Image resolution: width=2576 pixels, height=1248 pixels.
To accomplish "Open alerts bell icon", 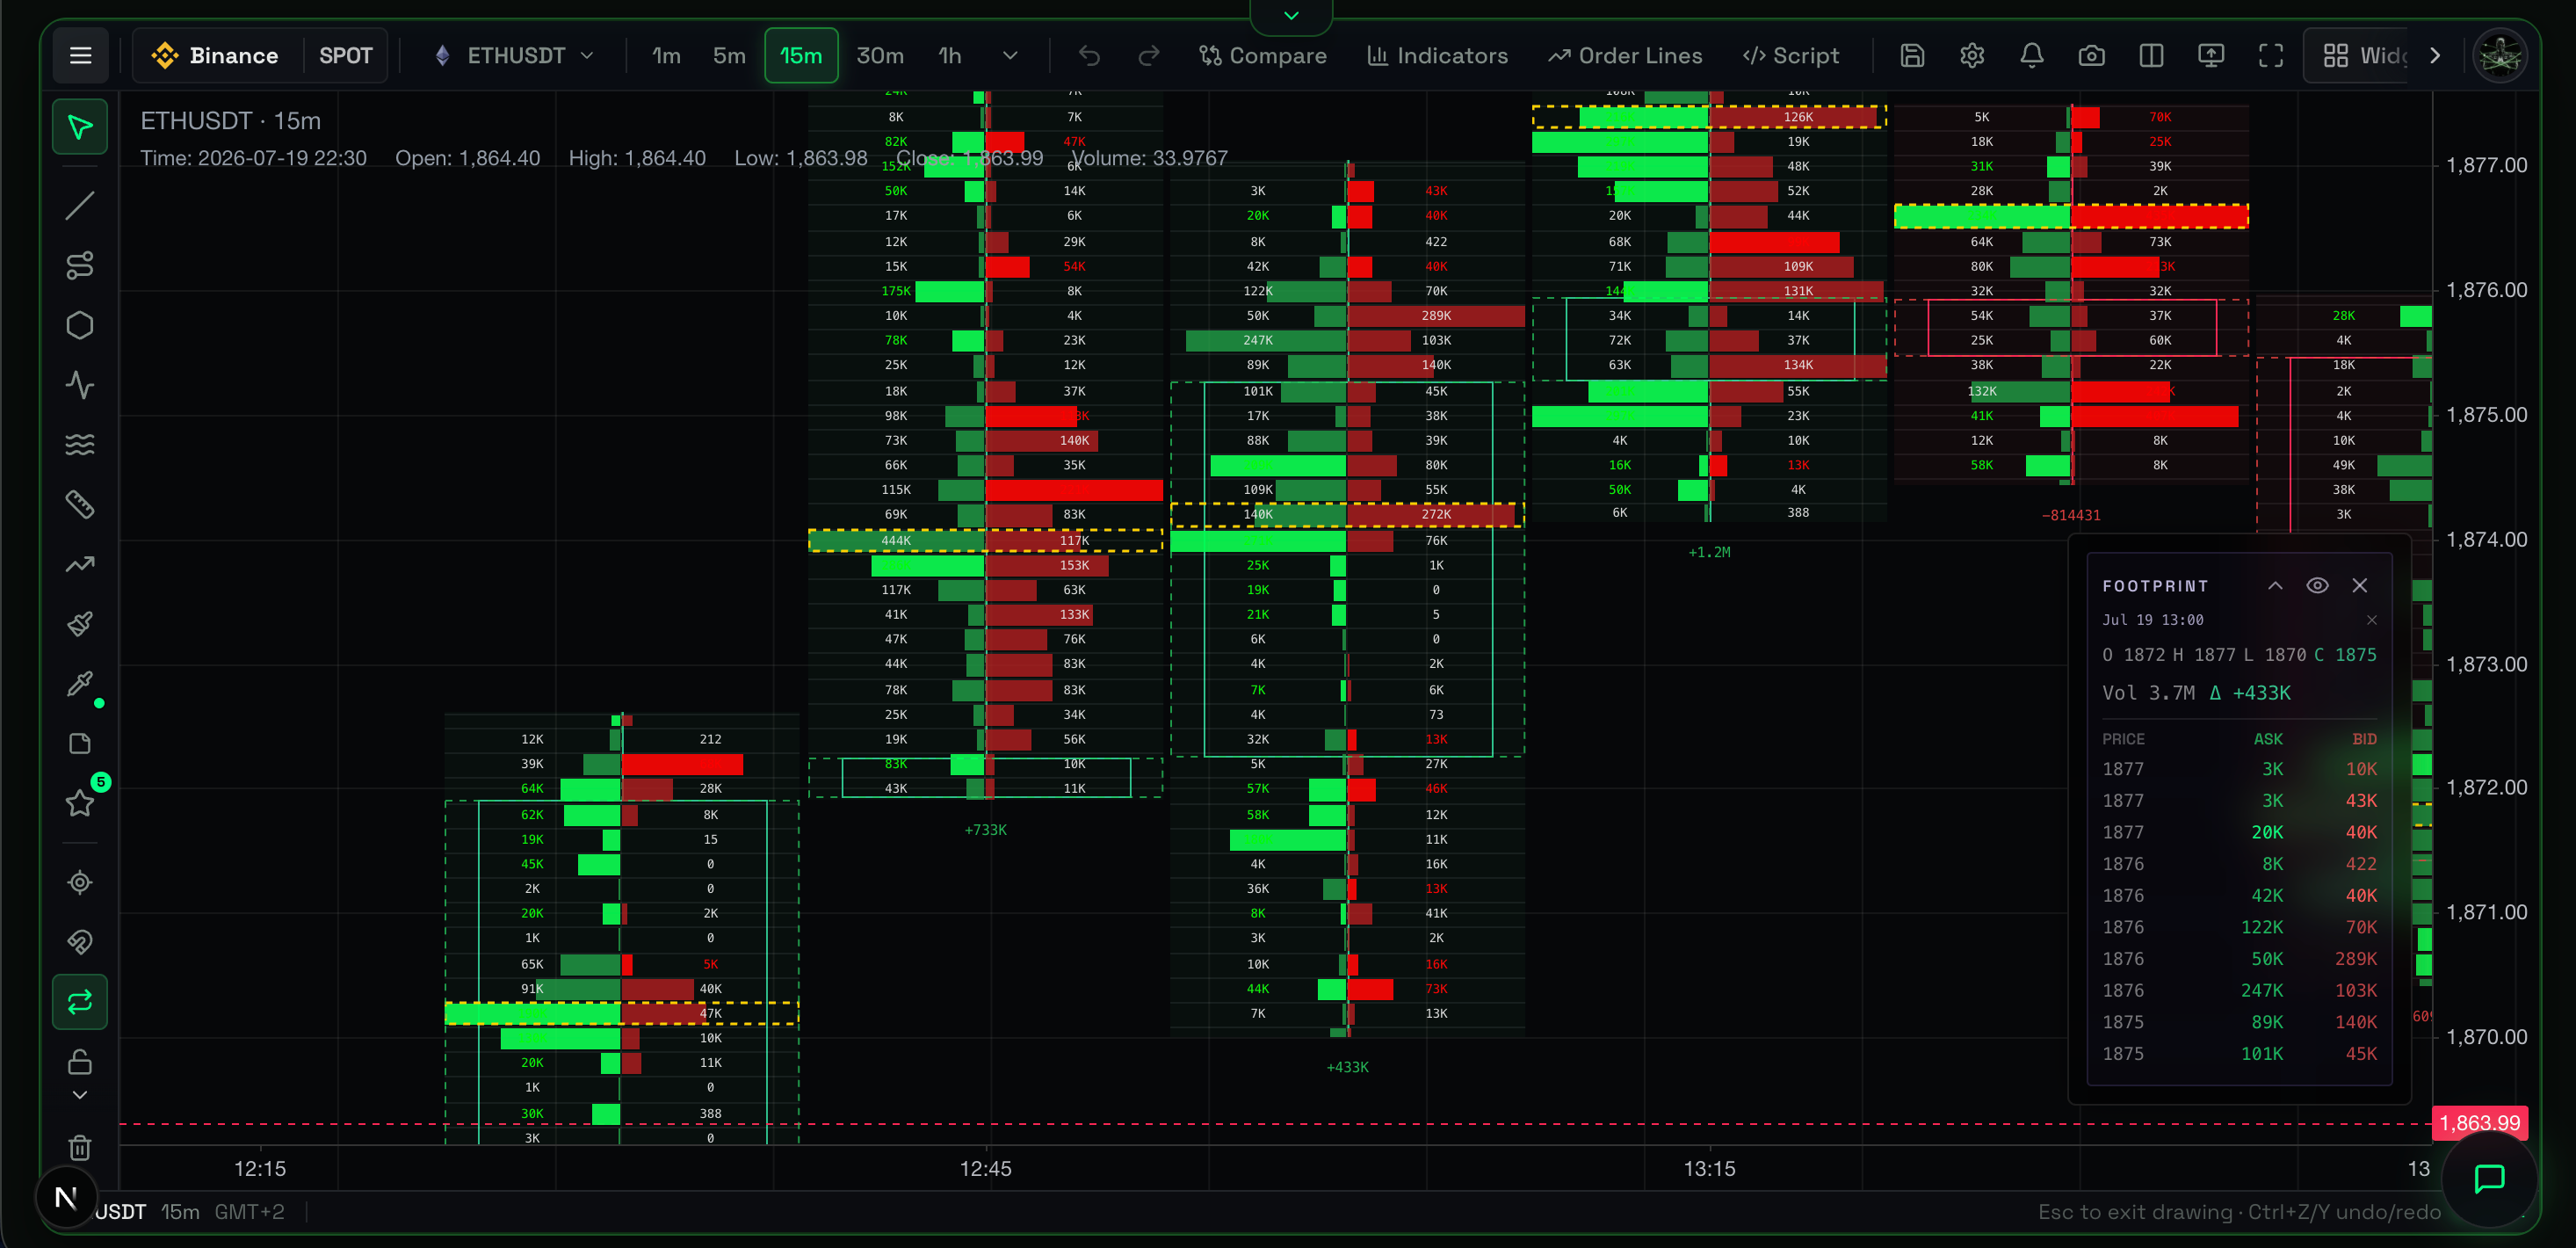I will [2032, 56].
